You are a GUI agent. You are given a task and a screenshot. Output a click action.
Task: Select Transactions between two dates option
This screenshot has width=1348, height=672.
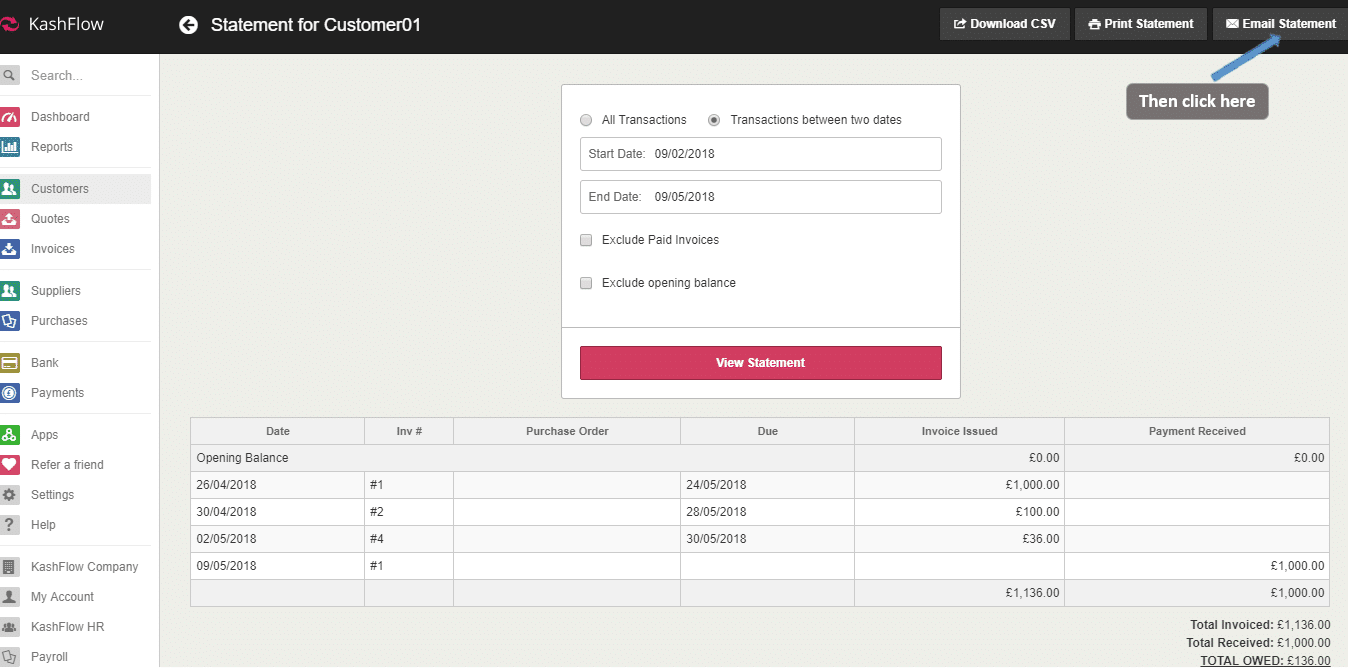(714, 120)
